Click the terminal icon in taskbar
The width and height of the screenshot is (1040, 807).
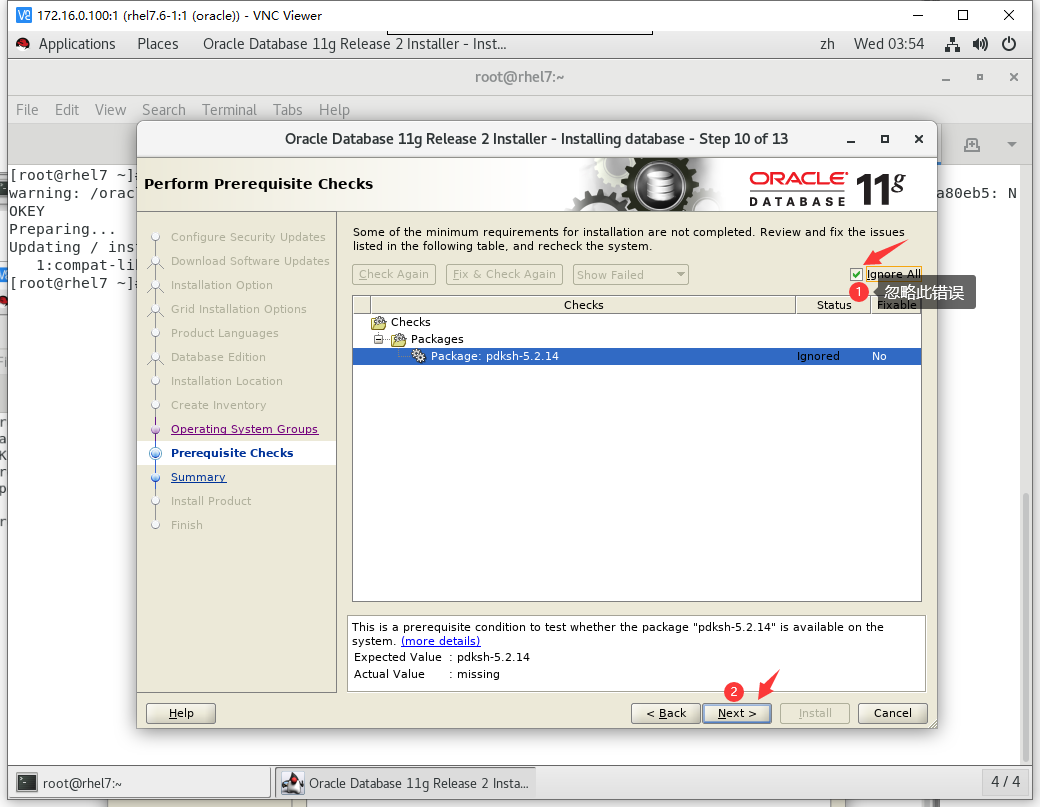27,783
